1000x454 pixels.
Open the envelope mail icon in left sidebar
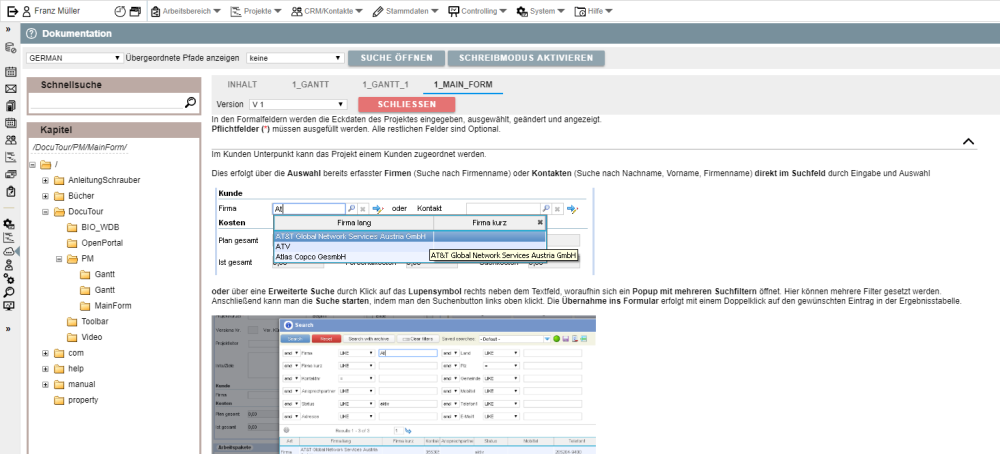click(10, 89)
